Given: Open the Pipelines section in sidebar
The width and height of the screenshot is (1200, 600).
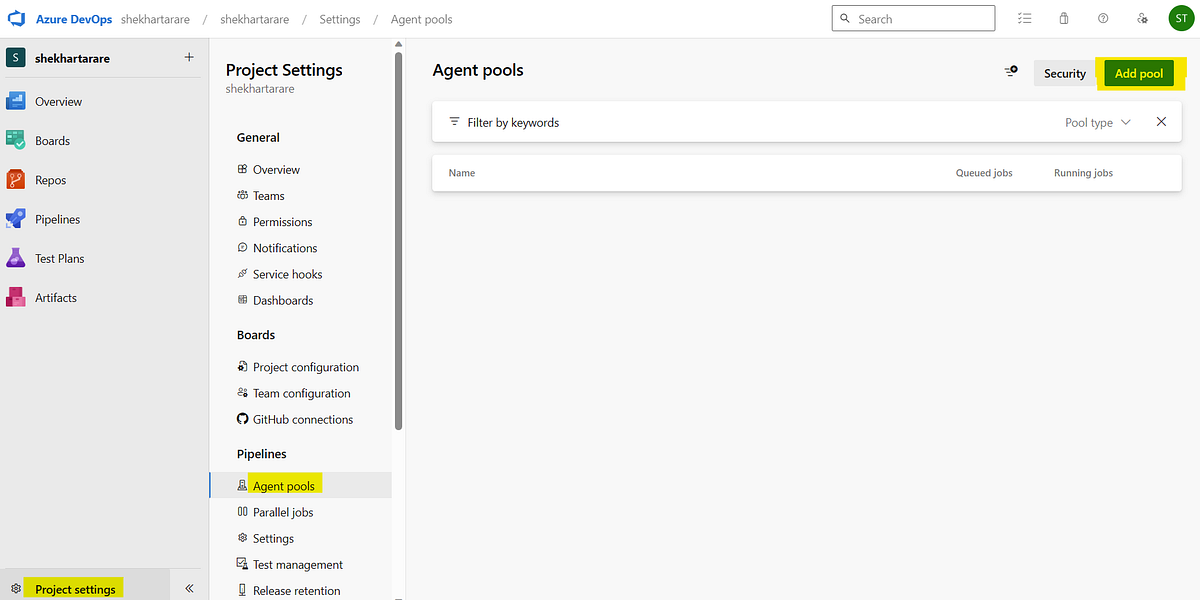Looking at the screenshot, I should [x=57, y=218].
